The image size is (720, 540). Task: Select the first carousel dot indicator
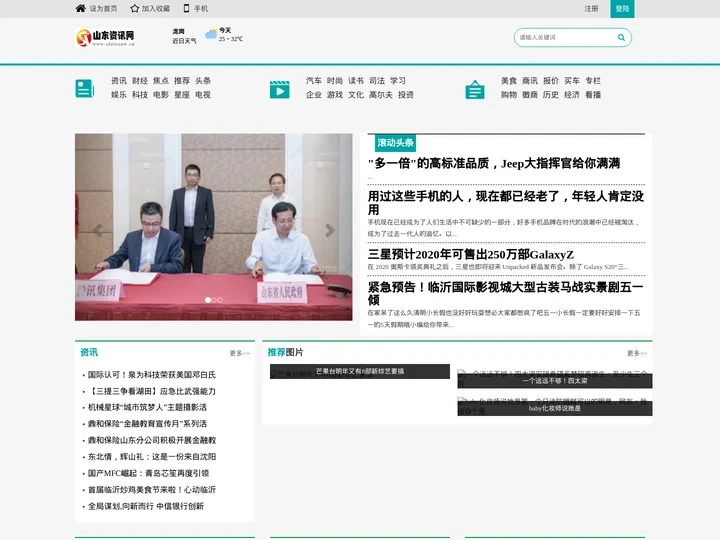tap(208, 300)
